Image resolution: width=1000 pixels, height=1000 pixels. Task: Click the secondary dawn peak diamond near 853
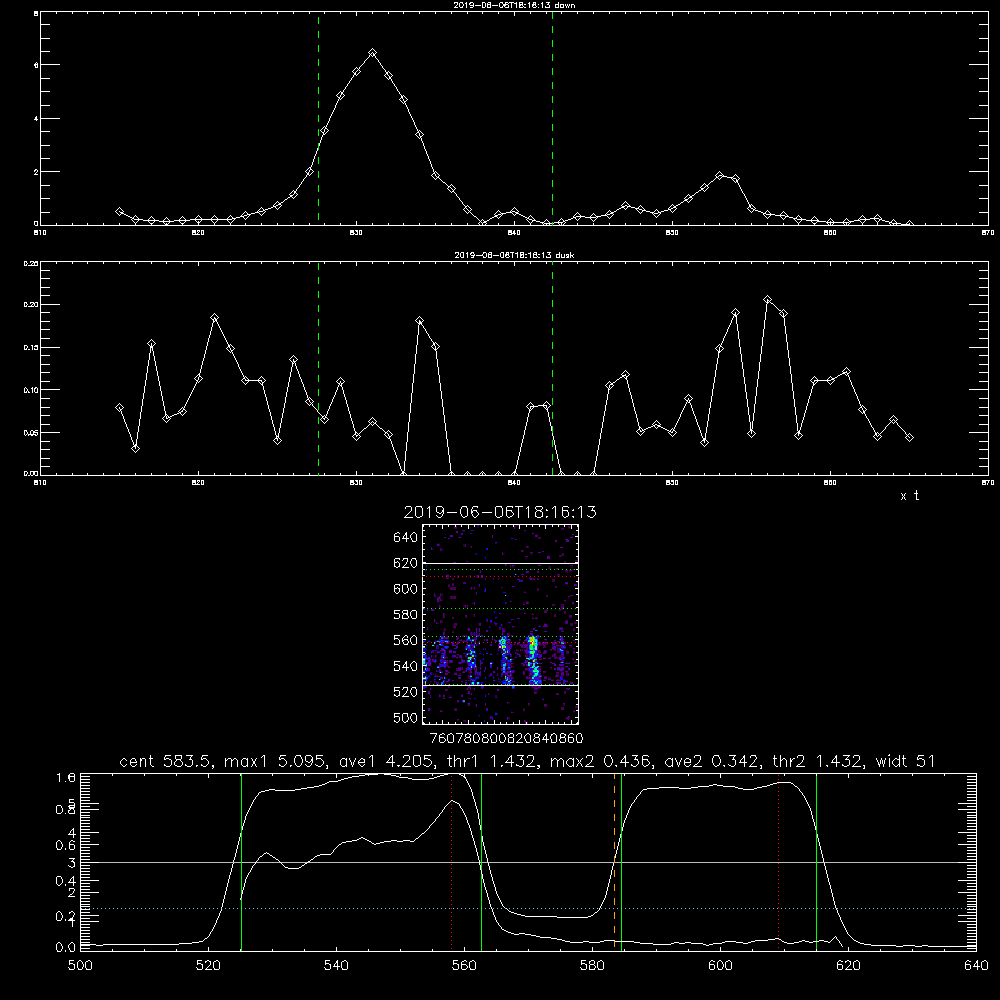[x=720, y=175]
